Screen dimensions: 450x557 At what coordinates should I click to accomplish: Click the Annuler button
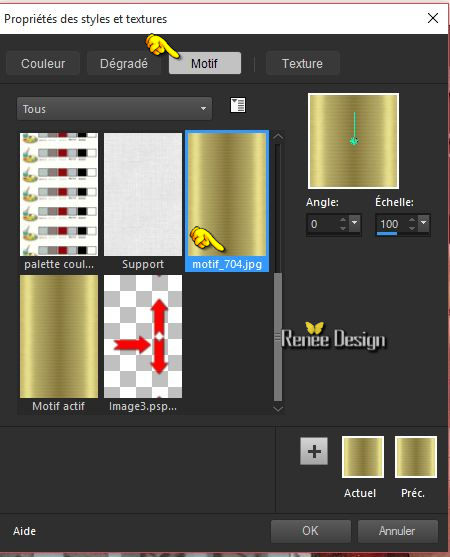[x=397, y=531]
